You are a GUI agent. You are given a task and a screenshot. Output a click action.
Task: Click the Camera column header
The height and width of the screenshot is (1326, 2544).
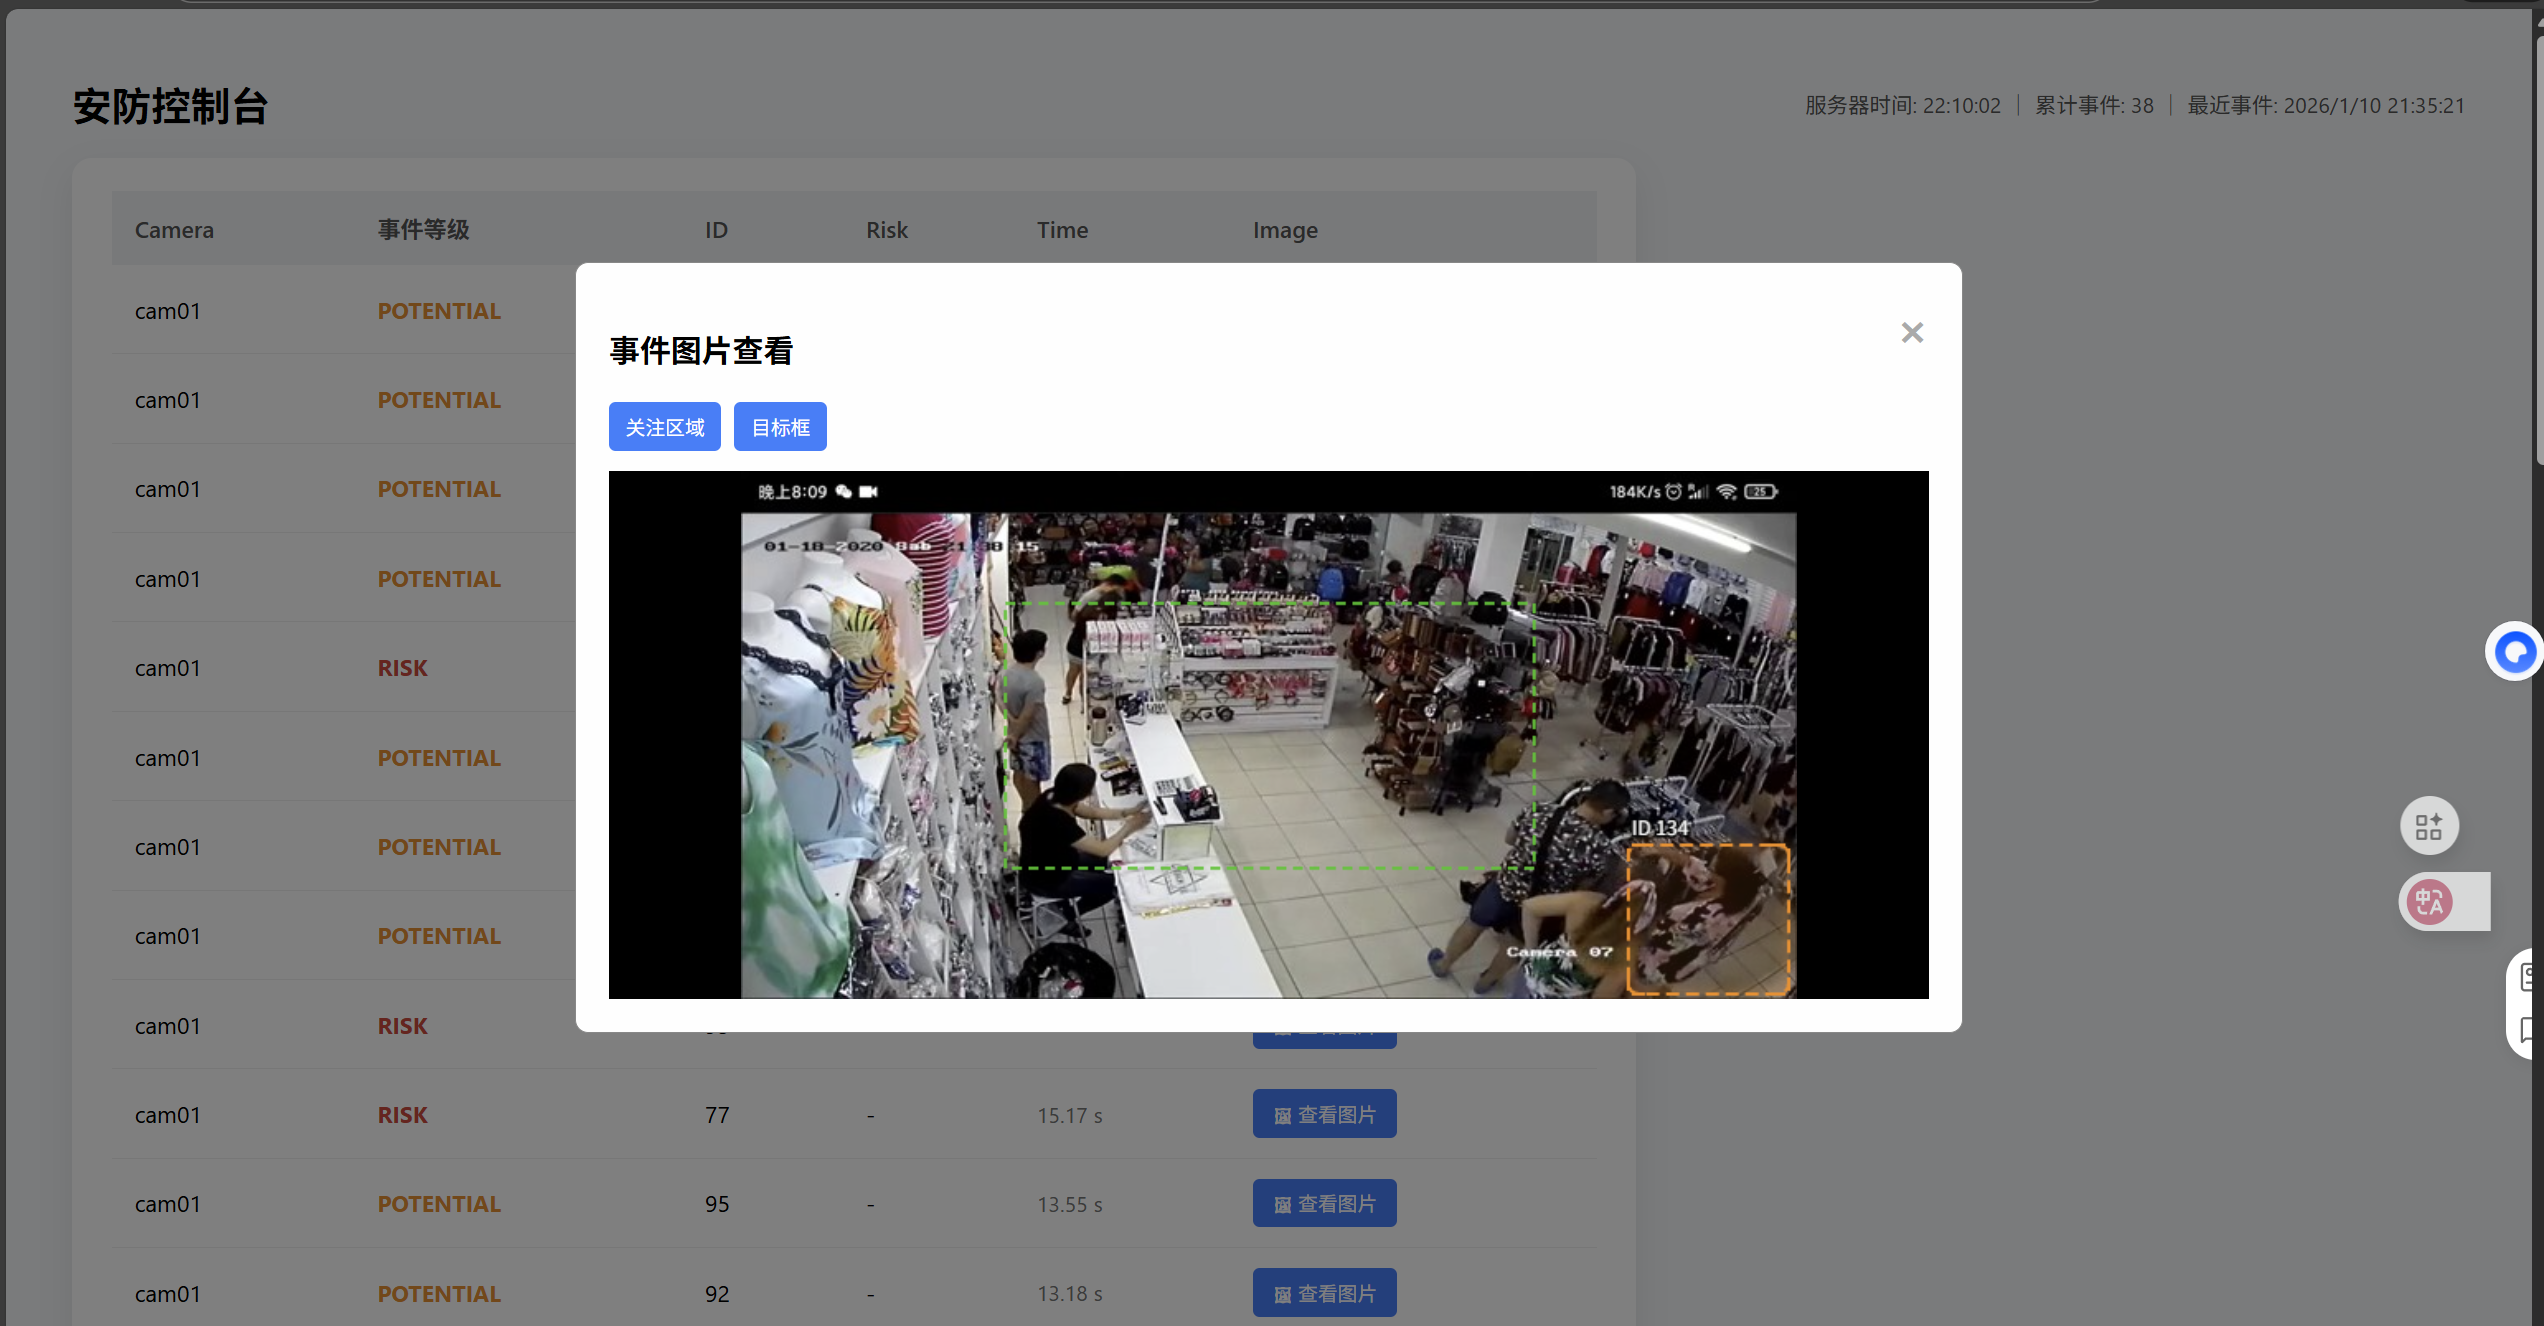coord(174,230)
